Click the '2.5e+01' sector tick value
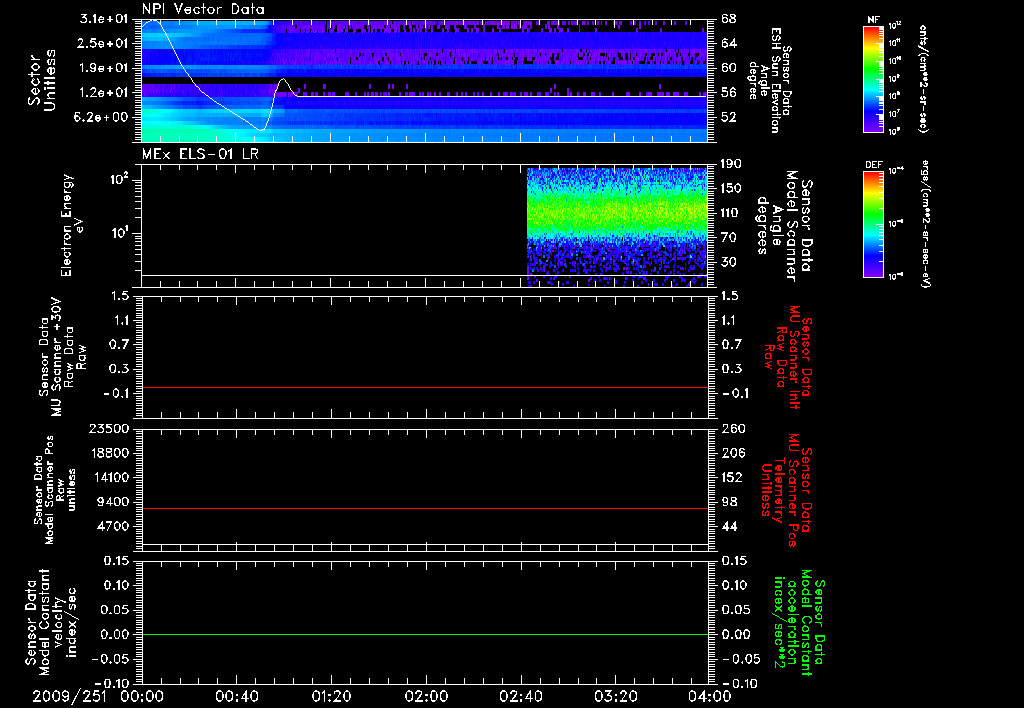Image resolution: width=1024 pixels, height=708 pixels. click(x=104, y=43)
